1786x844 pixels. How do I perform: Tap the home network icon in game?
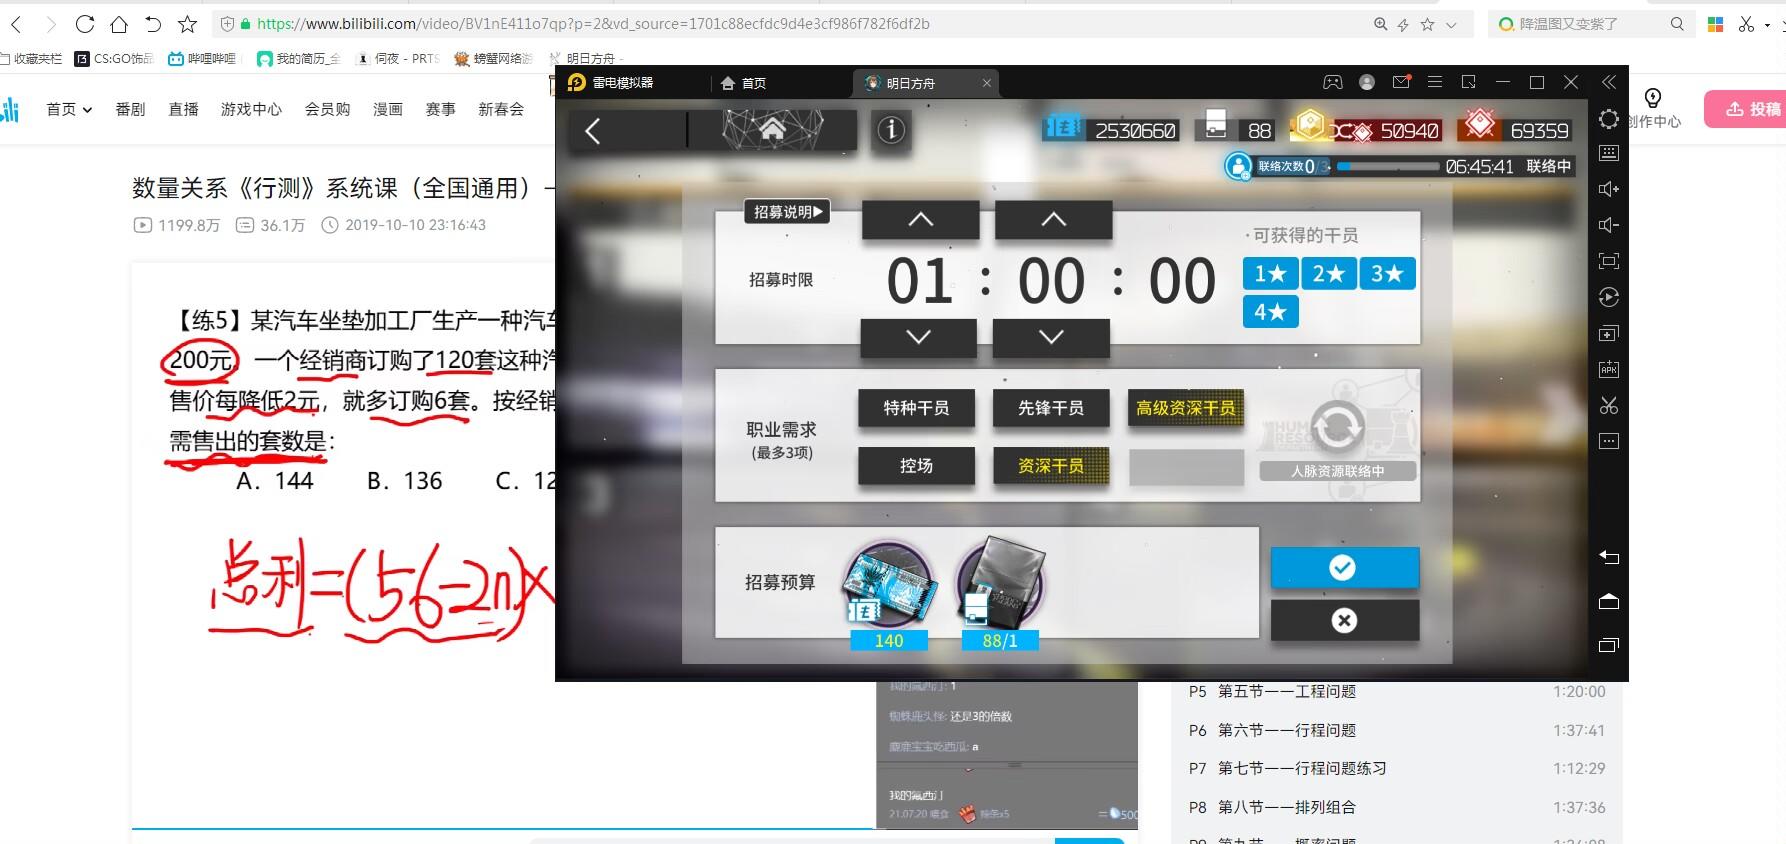point(772,130)
